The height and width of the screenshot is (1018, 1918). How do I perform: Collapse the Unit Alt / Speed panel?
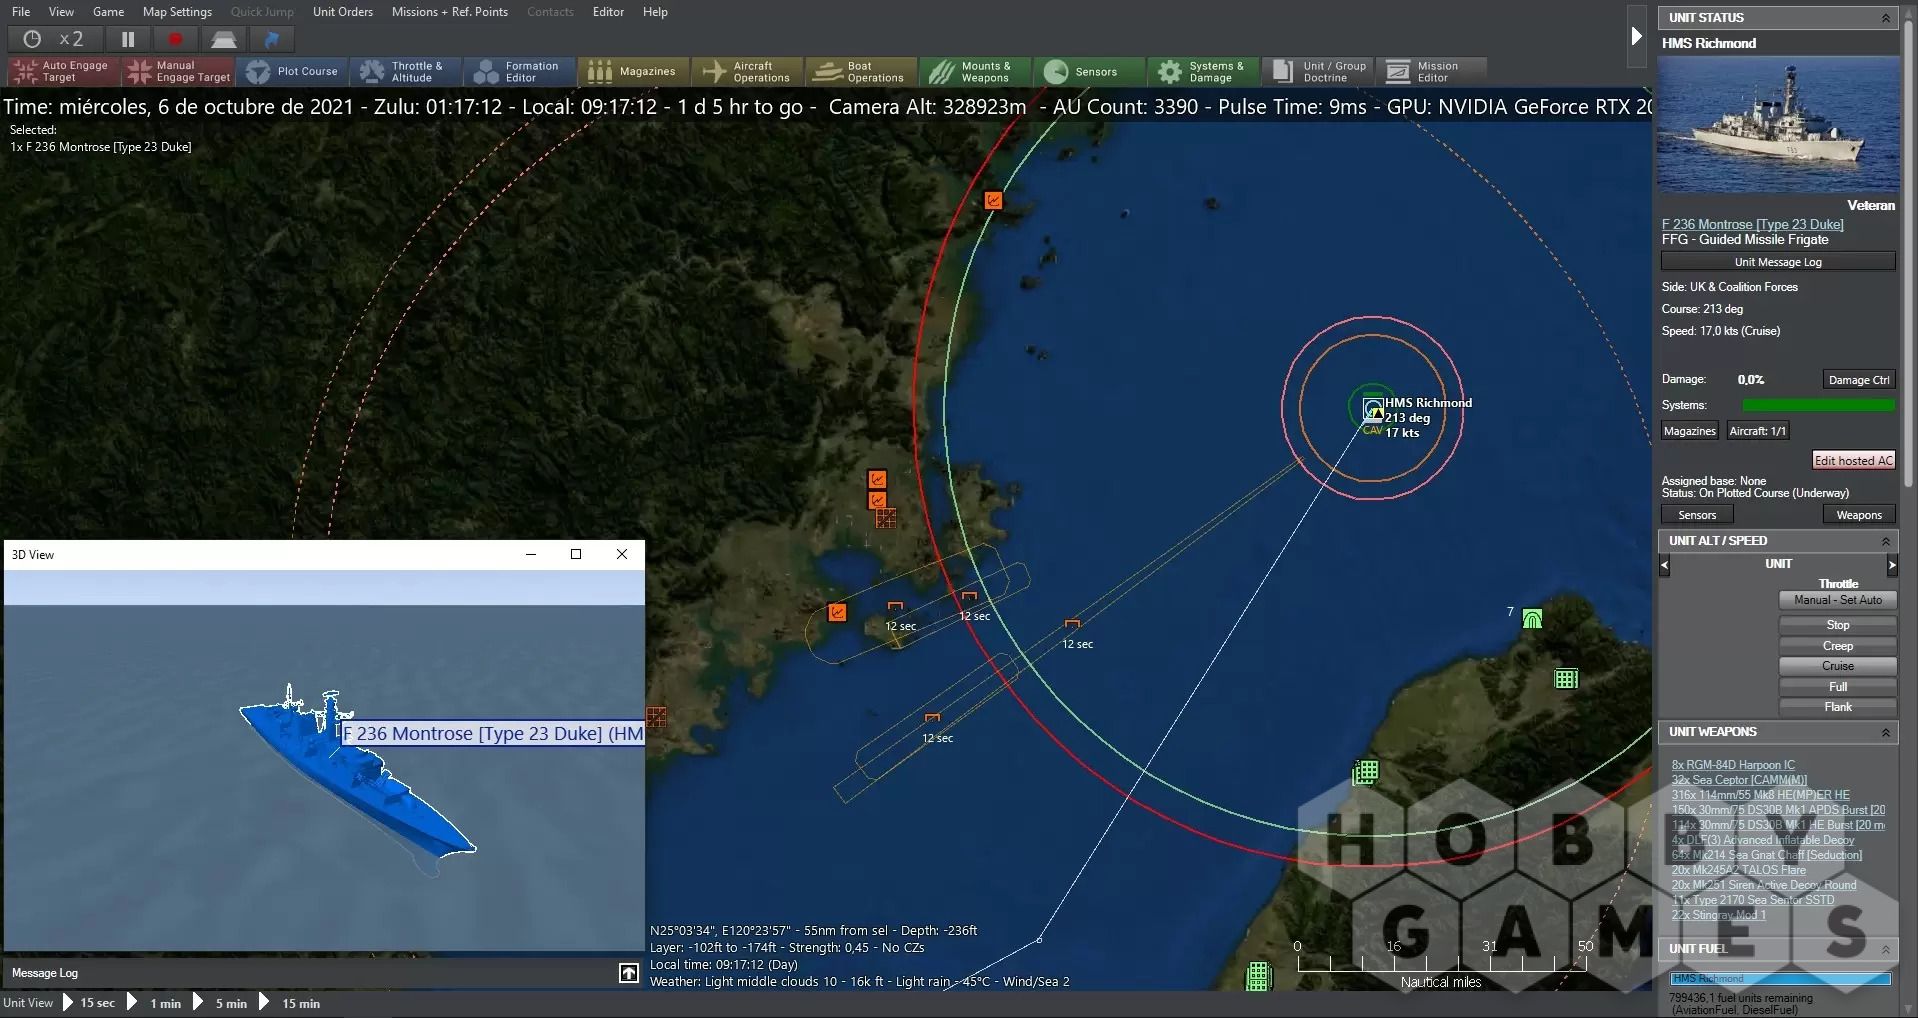[1886, 541]
